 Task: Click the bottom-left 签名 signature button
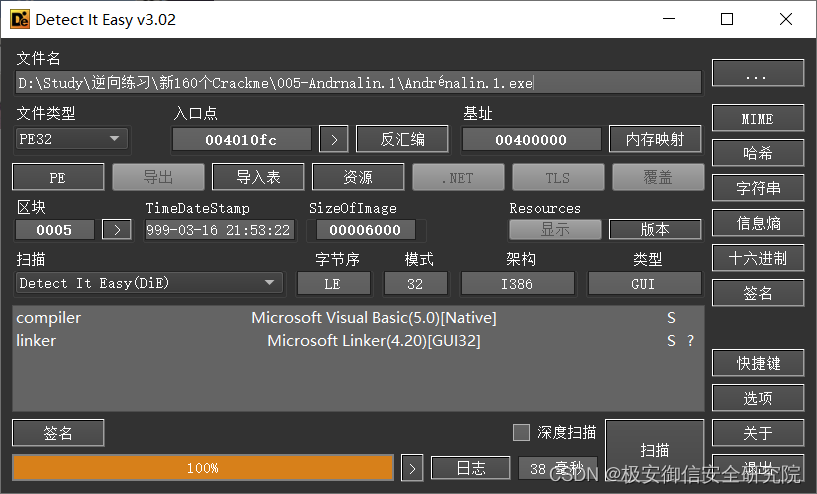pos(58,433)
